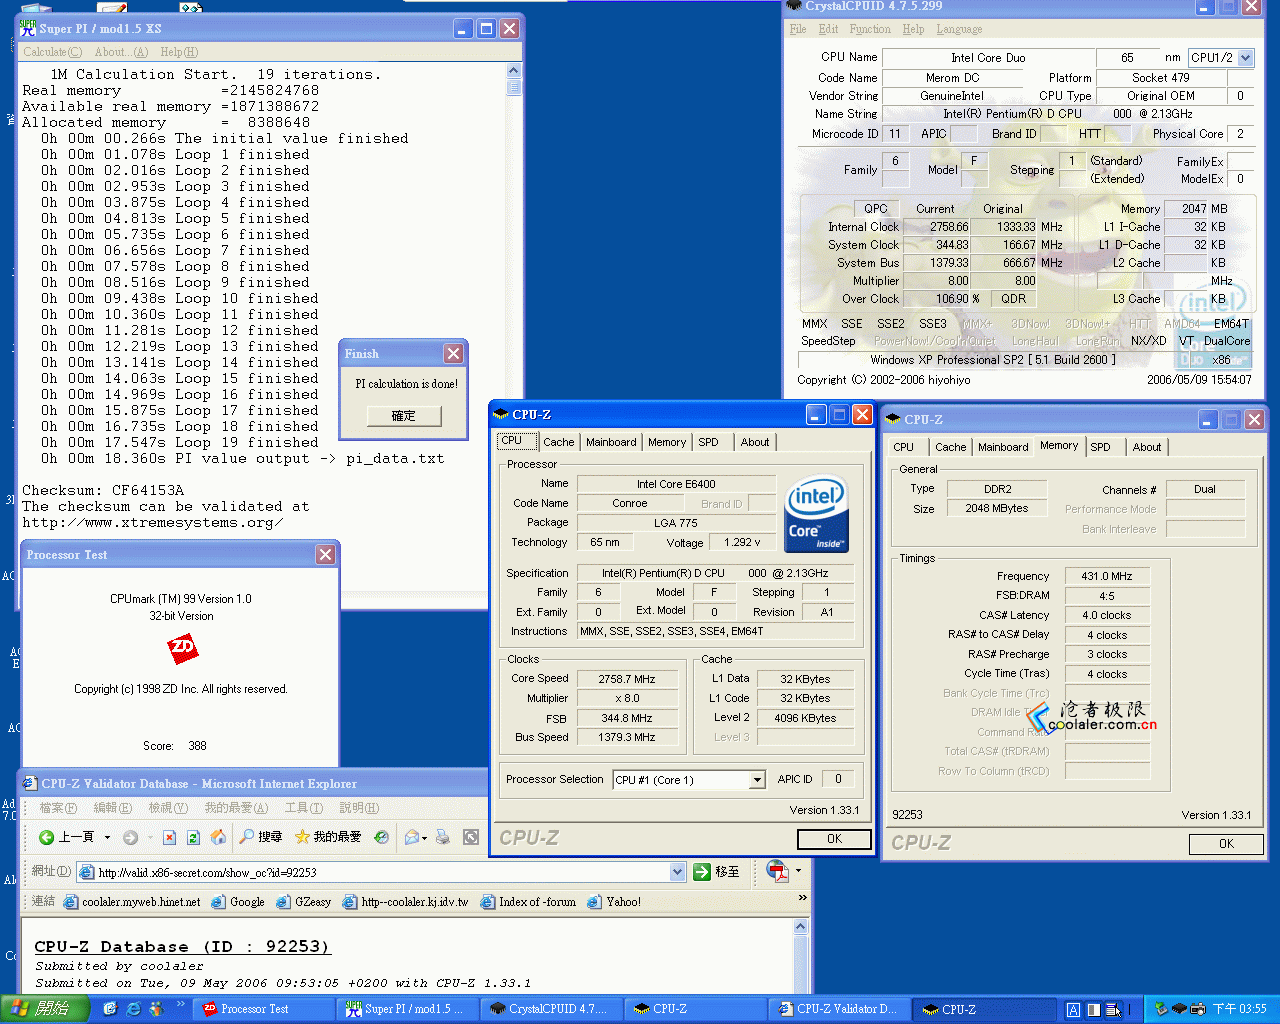
Task: Open the Calculate menu in Super PI
Action: (52, 52)
